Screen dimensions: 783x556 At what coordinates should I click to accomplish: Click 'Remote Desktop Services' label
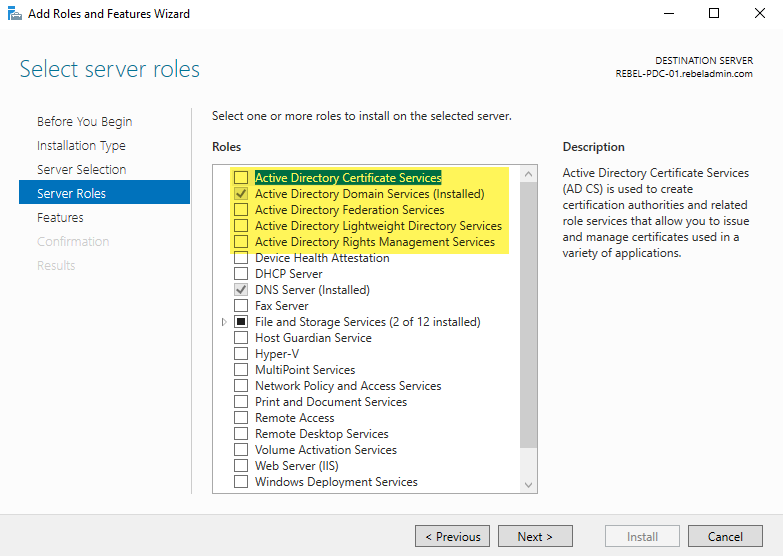pos(322,434)
